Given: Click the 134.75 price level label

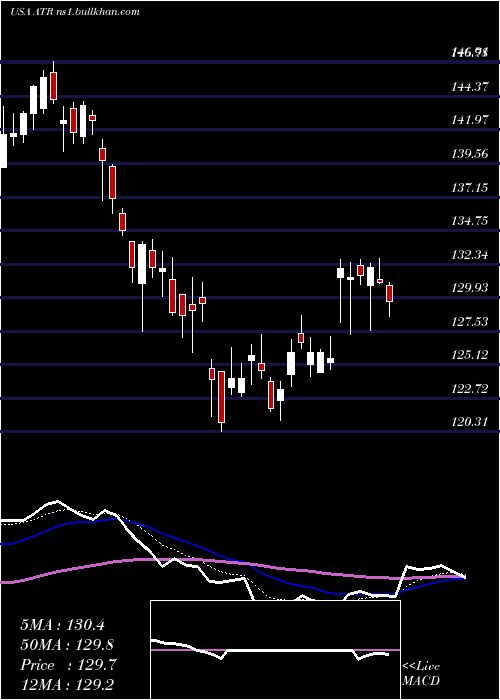Looking at the screenshot, I should point(468,221).
